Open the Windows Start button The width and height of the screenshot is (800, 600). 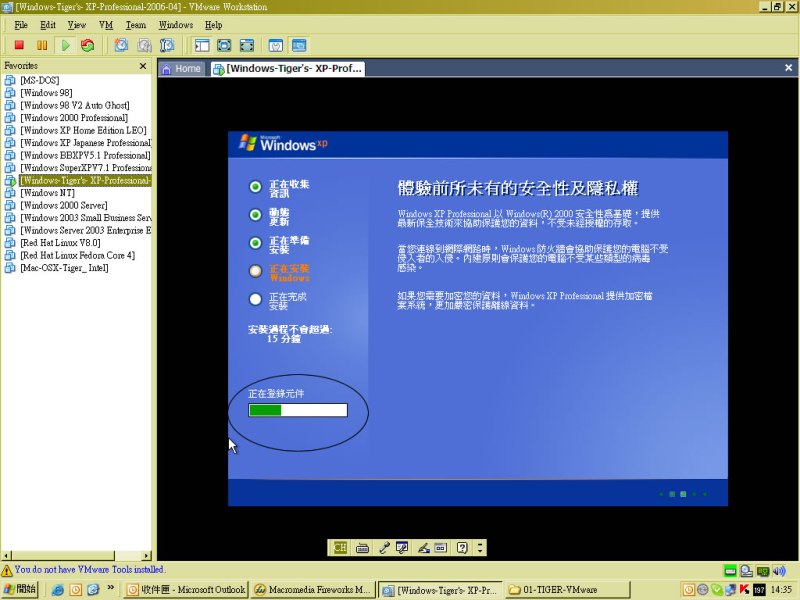(x=20, y=589)
